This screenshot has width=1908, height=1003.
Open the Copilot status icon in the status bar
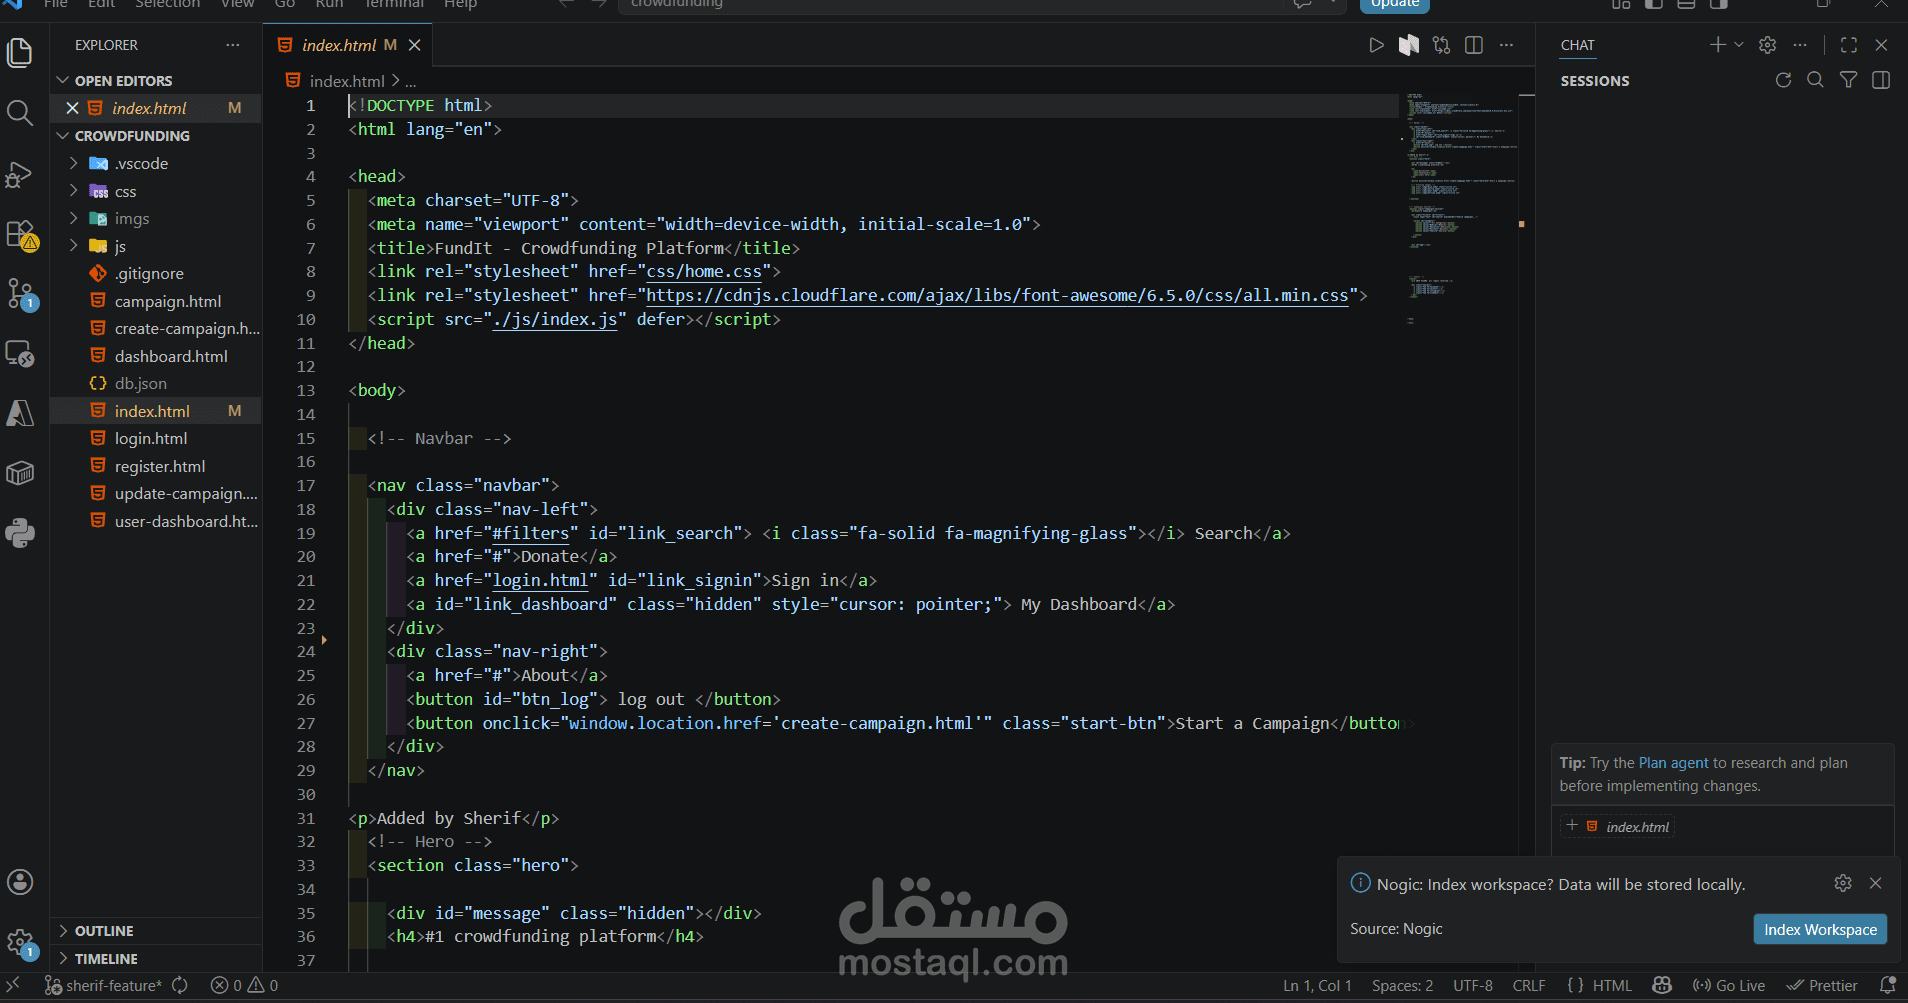pyautogui.click(x=1662, y=985)
